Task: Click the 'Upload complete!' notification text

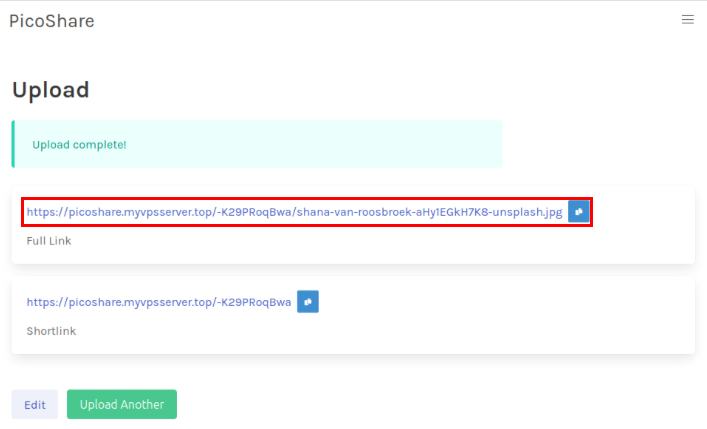Action: click(x=79, y=145)
